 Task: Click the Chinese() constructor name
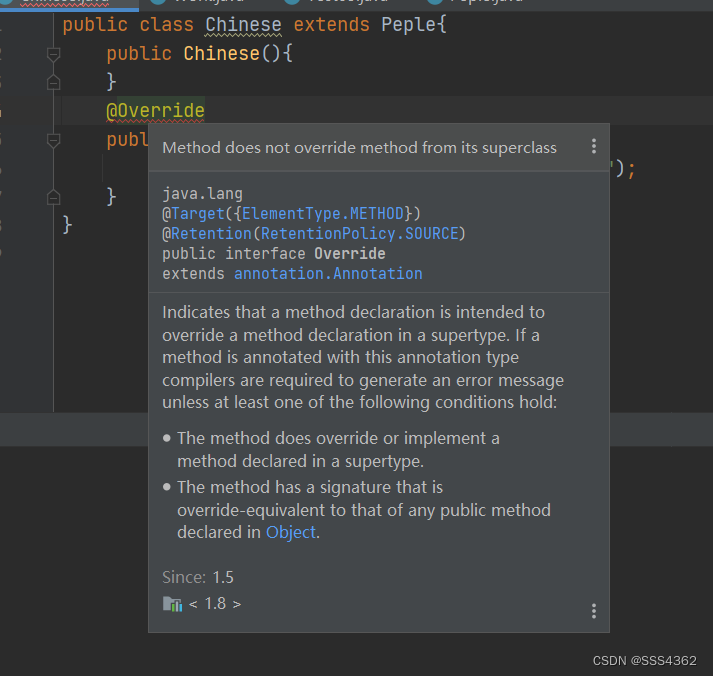pos(220,54)
